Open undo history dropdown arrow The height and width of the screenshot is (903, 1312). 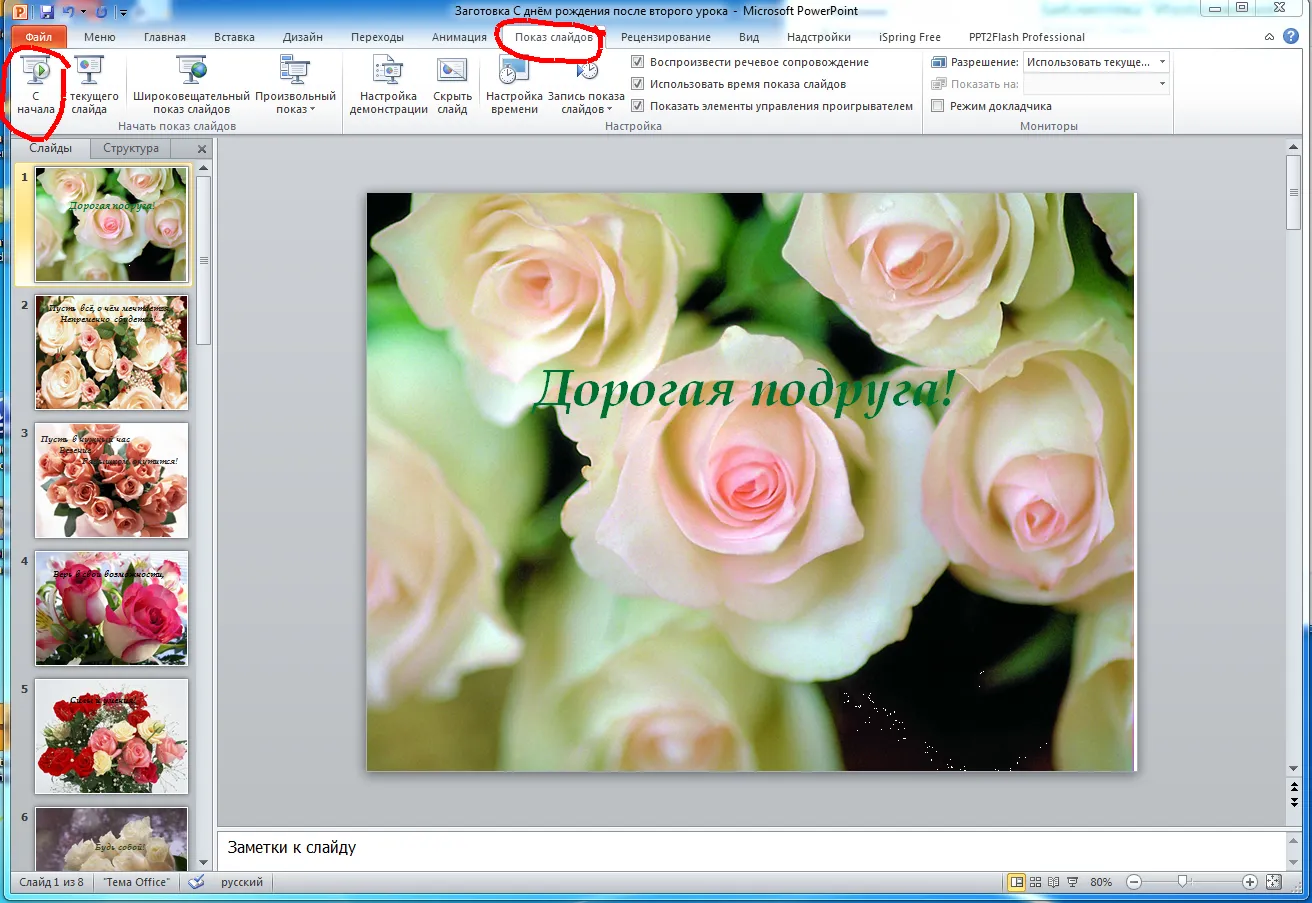[x=83, y=12]
